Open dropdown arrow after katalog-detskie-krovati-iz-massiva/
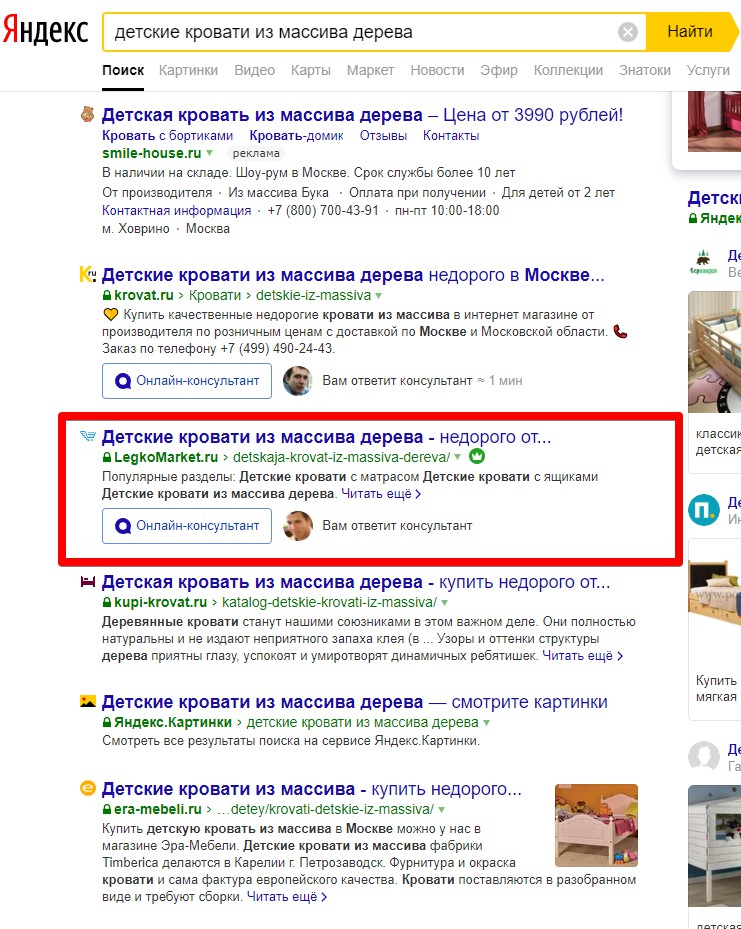 tap(444, 602)
